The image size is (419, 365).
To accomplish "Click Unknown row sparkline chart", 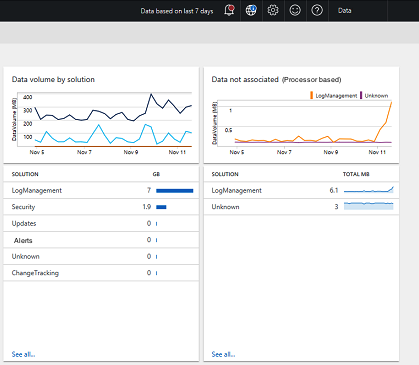I will pyautogui.click(x=369, y=206).
